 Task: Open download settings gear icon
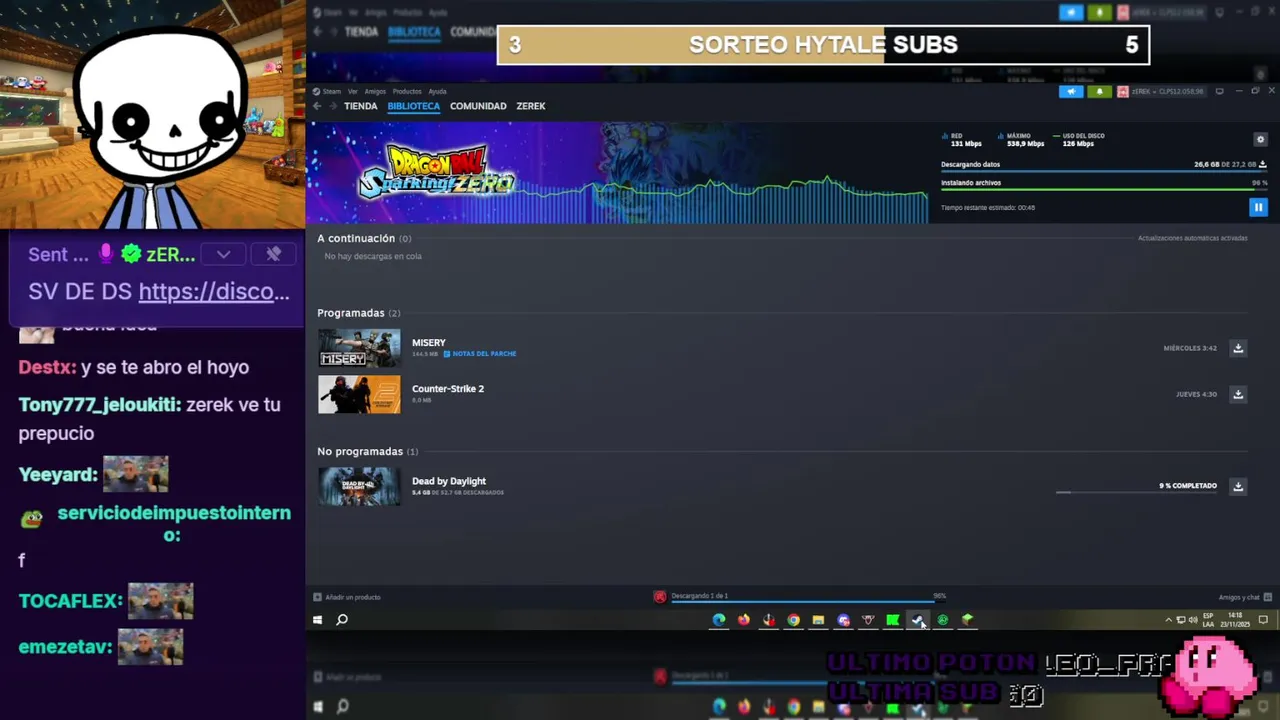pos(1260,140)
